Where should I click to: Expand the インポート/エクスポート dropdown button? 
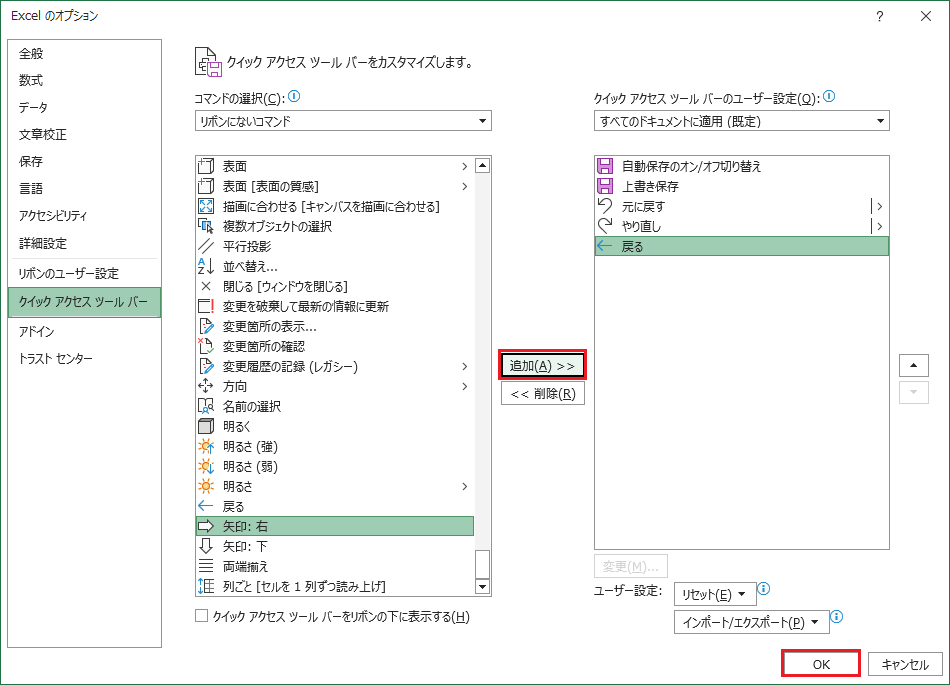(x=752, y=622)
